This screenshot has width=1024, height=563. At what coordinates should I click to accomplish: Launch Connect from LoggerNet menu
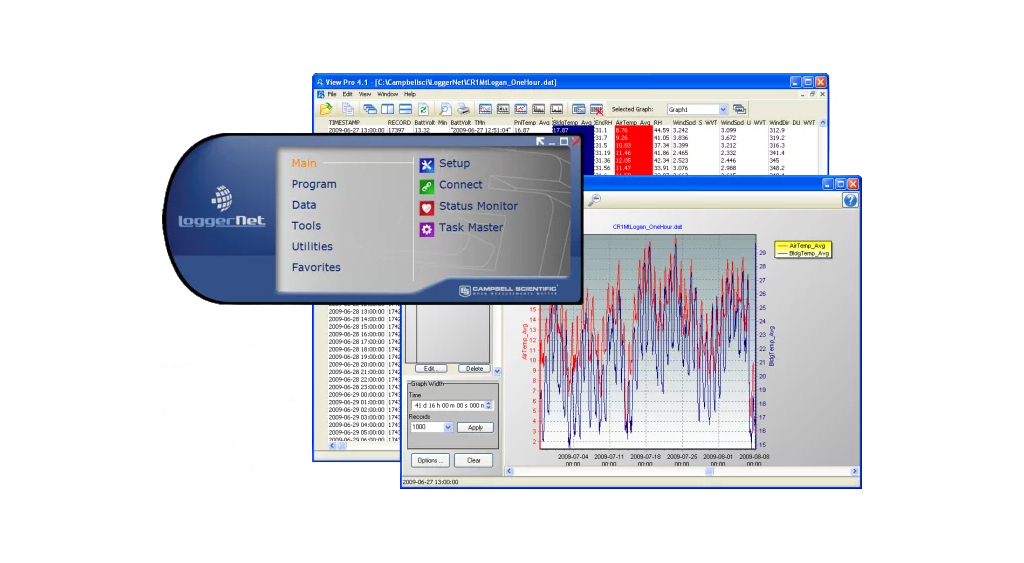(x=460, y=185)
